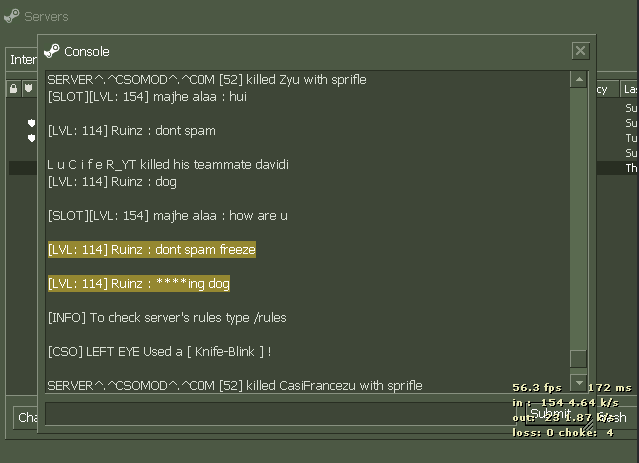Image resolution: width=639 pixels, height=463 pixels.
Task: Click the Steam logo in Console title
Action: (x=52, y=51)
